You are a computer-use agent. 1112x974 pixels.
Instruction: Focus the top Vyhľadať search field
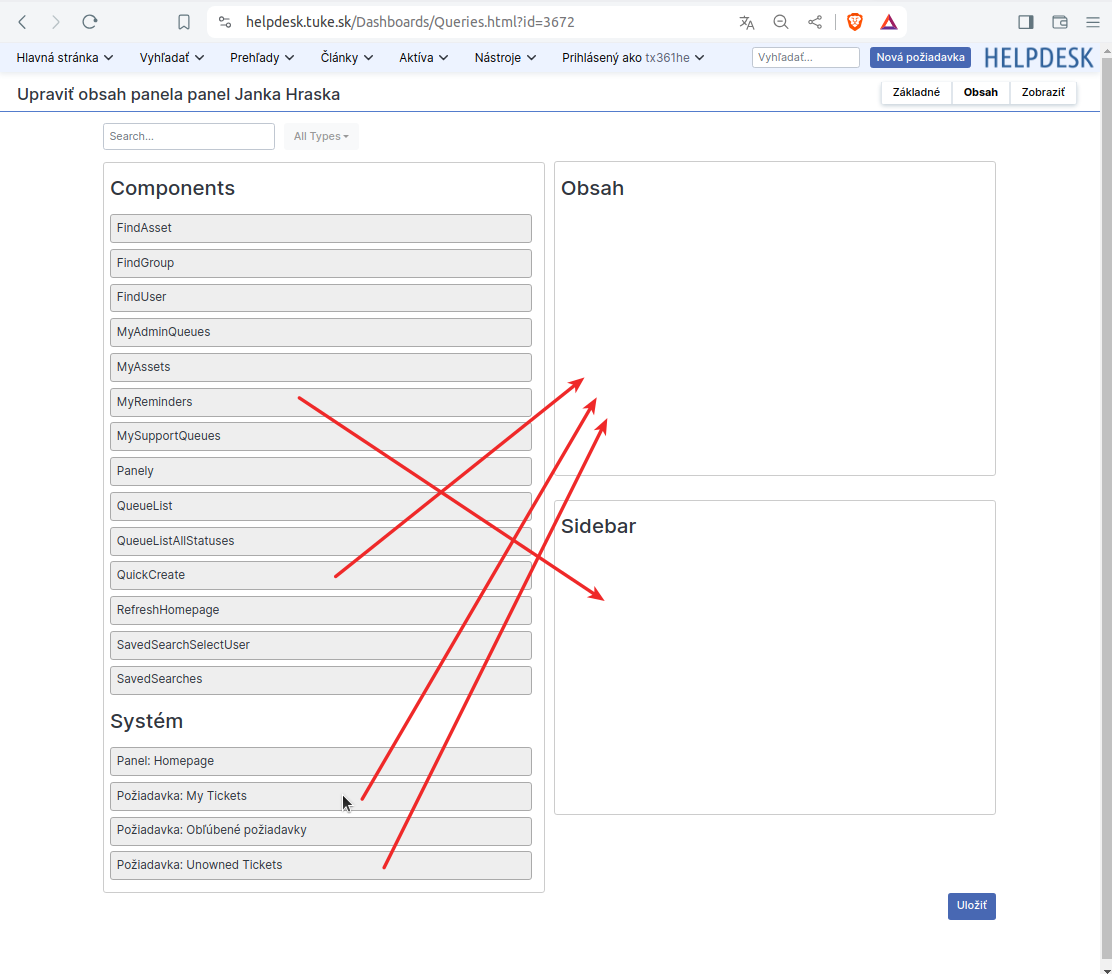[805, 57]
